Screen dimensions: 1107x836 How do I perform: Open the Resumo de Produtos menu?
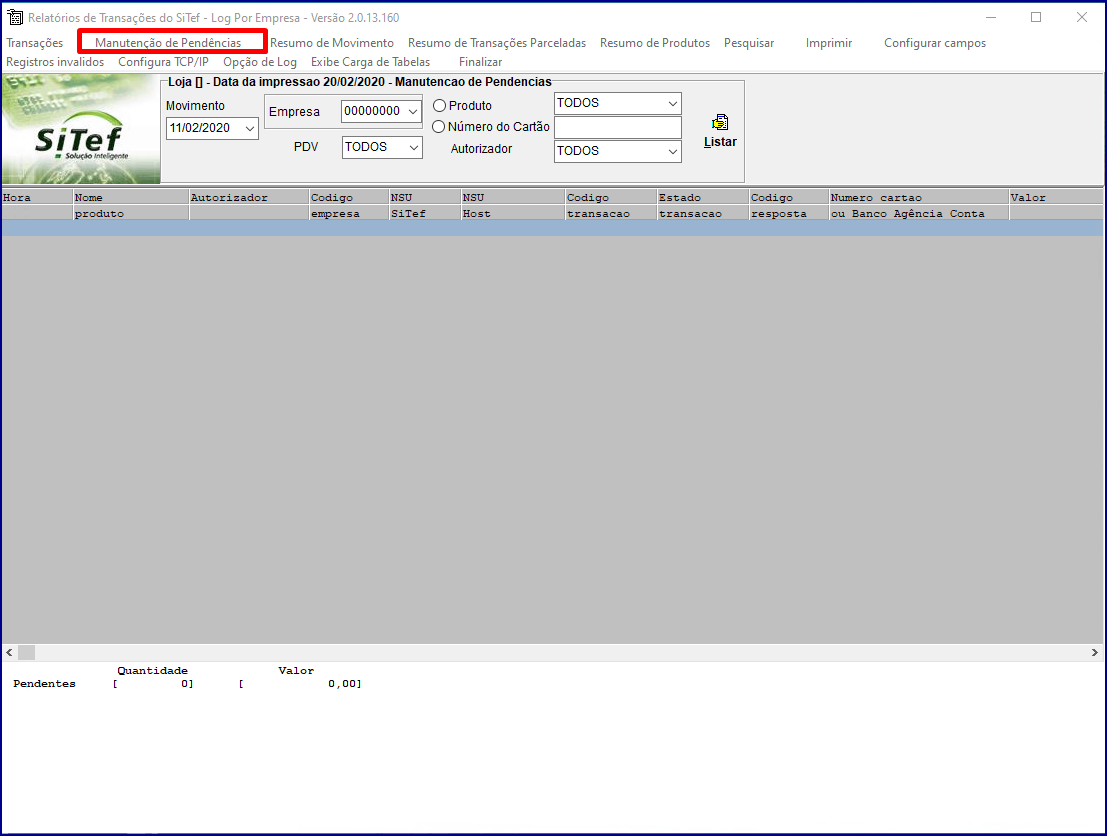pos(655,43)
